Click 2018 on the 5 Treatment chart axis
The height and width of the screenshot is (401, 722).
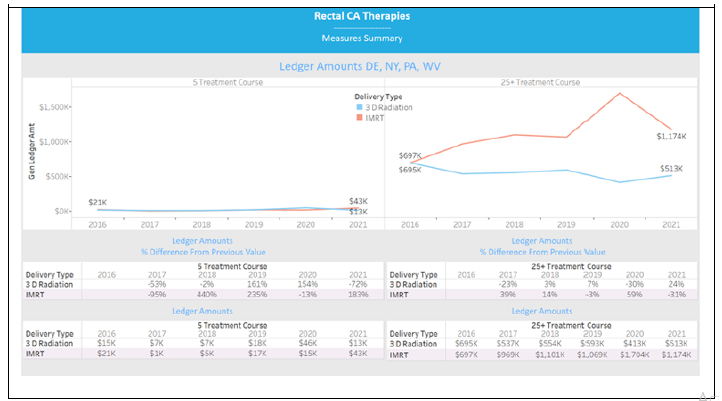[x=202, y=225]
